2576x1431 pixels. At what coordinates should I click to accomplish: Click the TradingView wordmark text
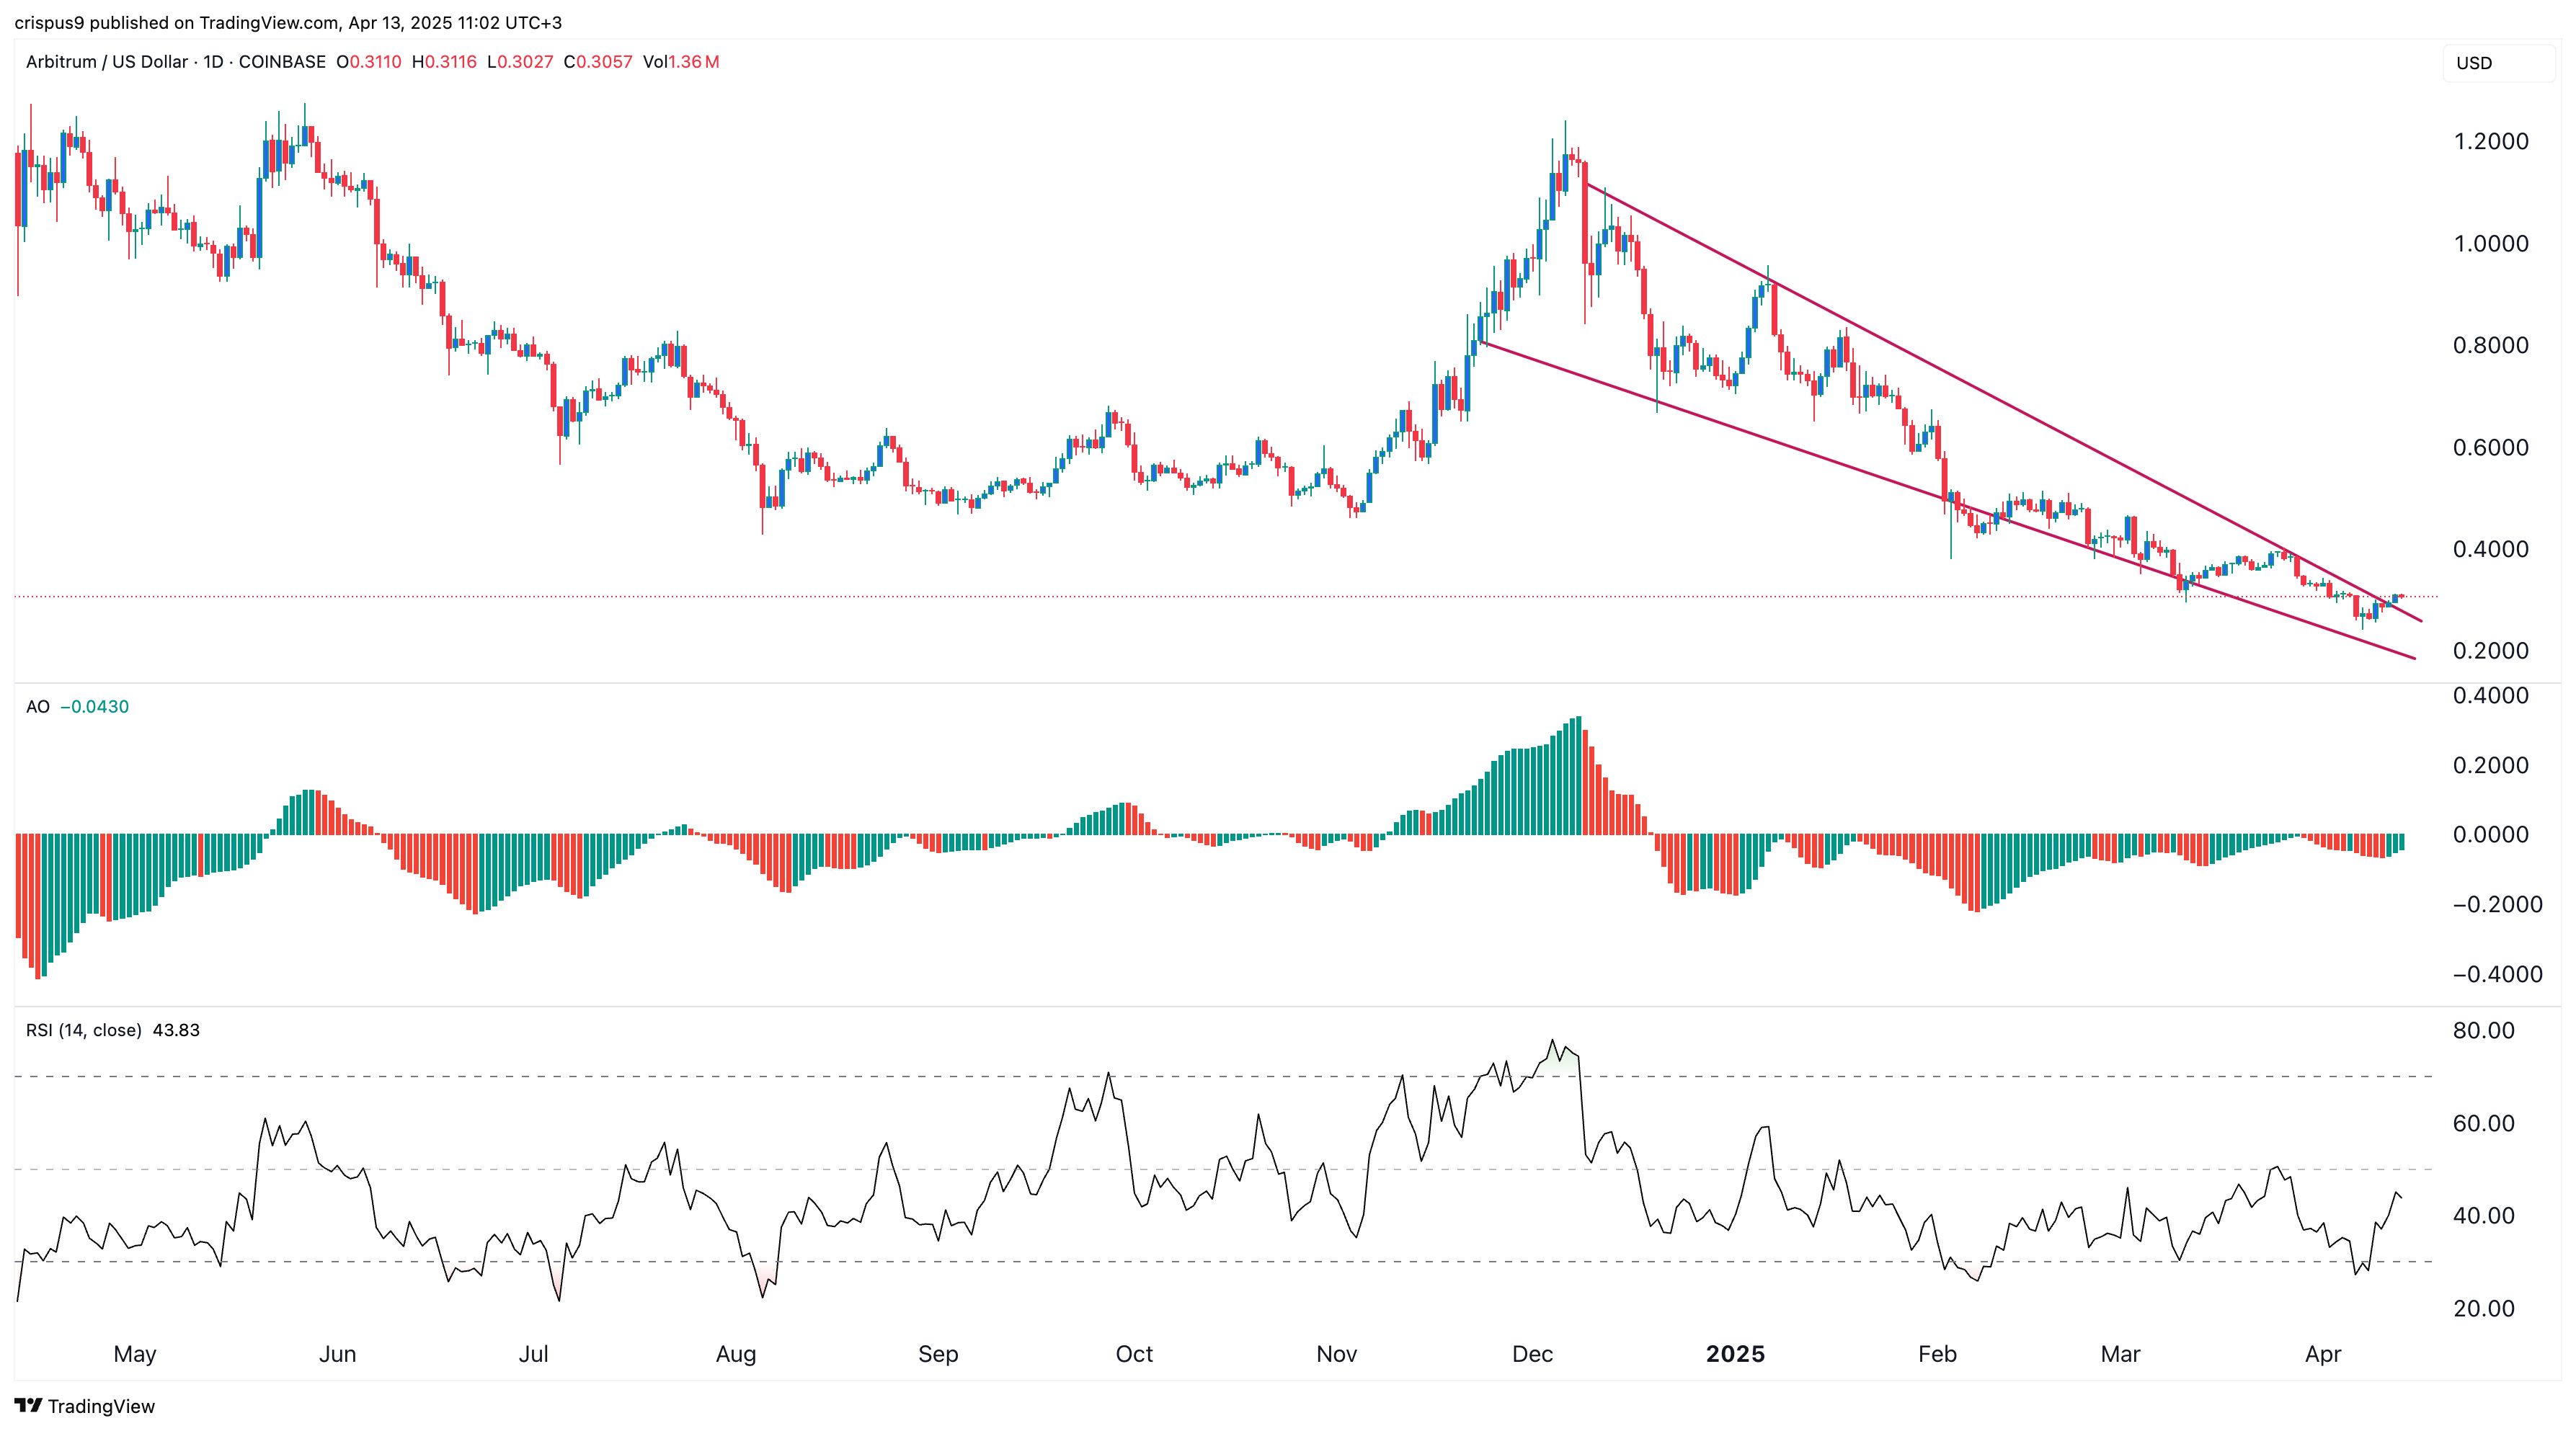[101, 1407]
